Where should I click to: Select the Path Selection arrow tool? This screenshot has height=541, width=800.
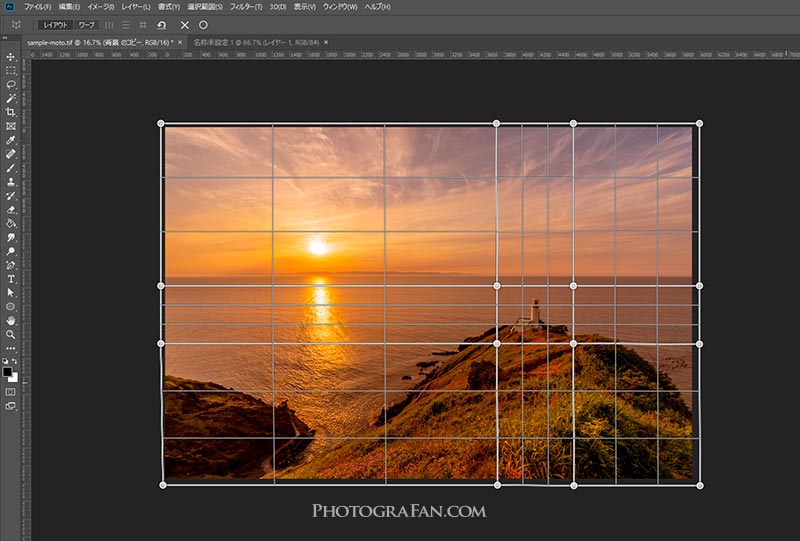click(x=10, y=293)
